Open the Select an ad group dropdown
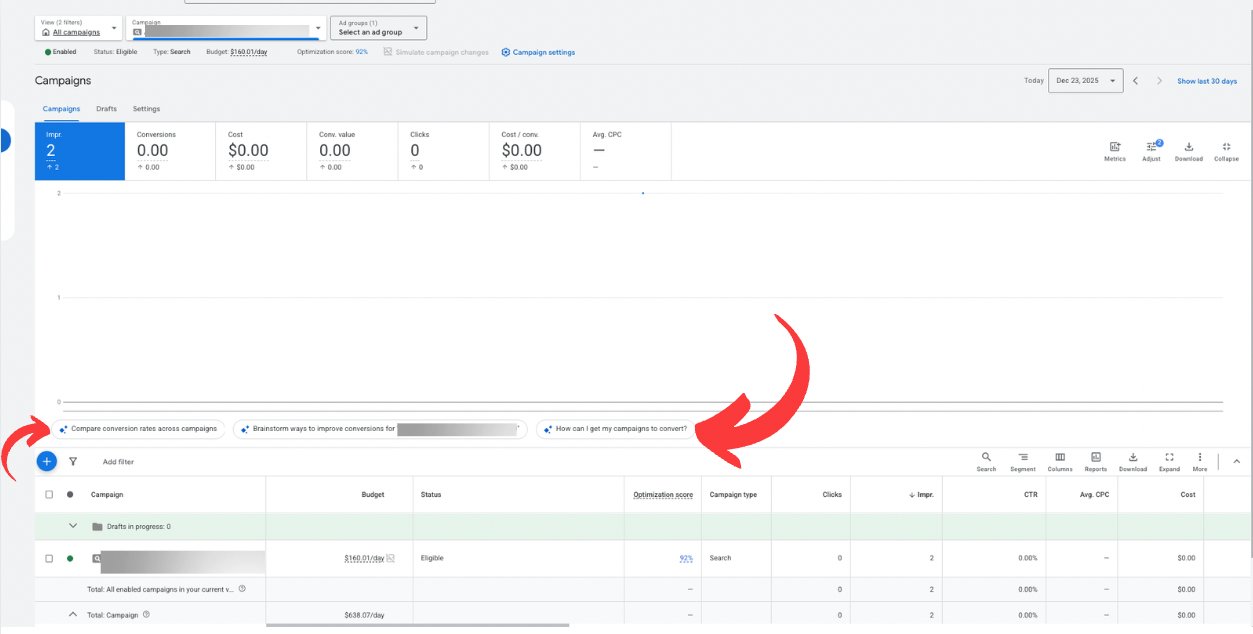 tap(377, 27)
